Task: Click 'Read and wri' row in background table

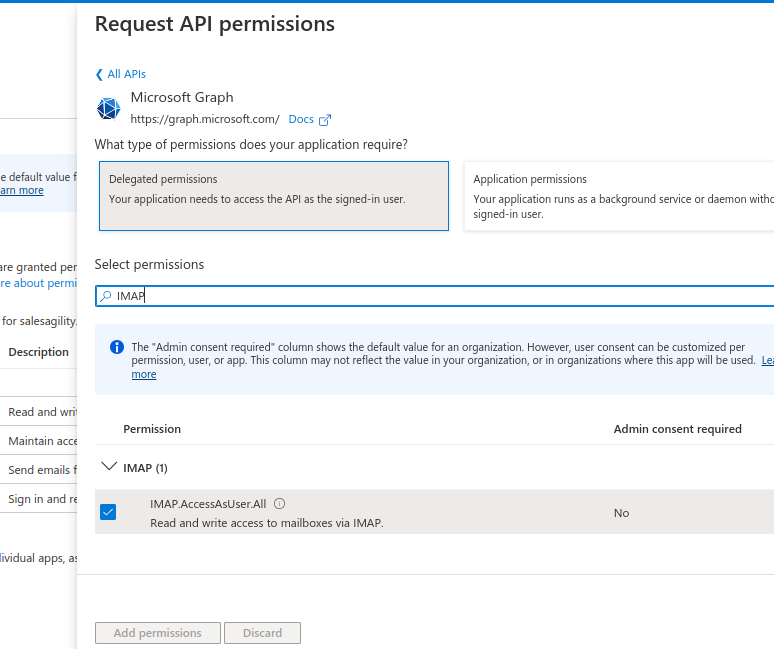Action: tap(39, 412)
